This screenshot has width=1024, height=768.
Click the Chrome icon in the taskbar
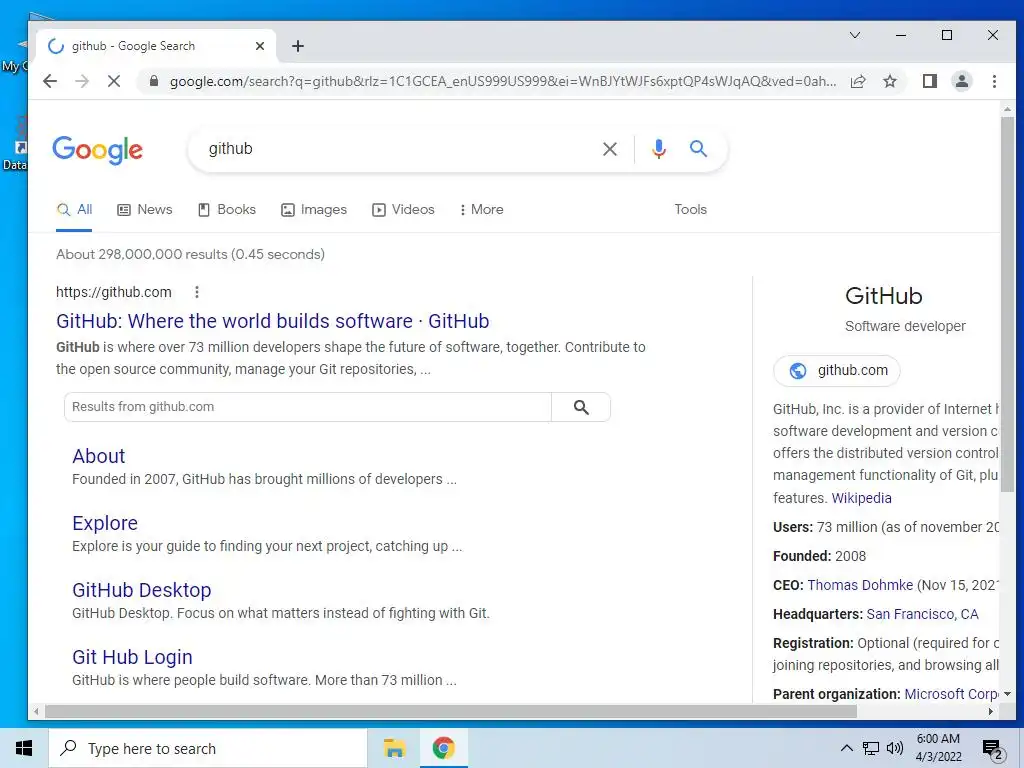click(x=443, y=748)
